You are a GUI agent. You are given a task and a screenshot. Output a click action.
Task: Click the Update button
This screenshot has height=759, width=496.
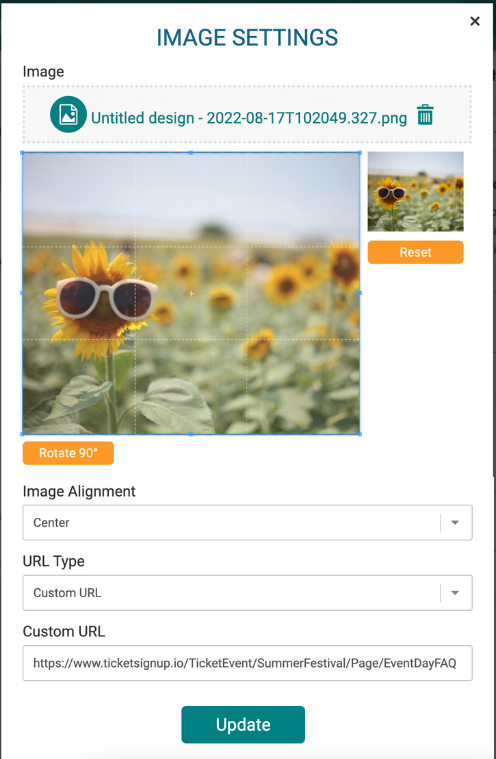point(243,725)
